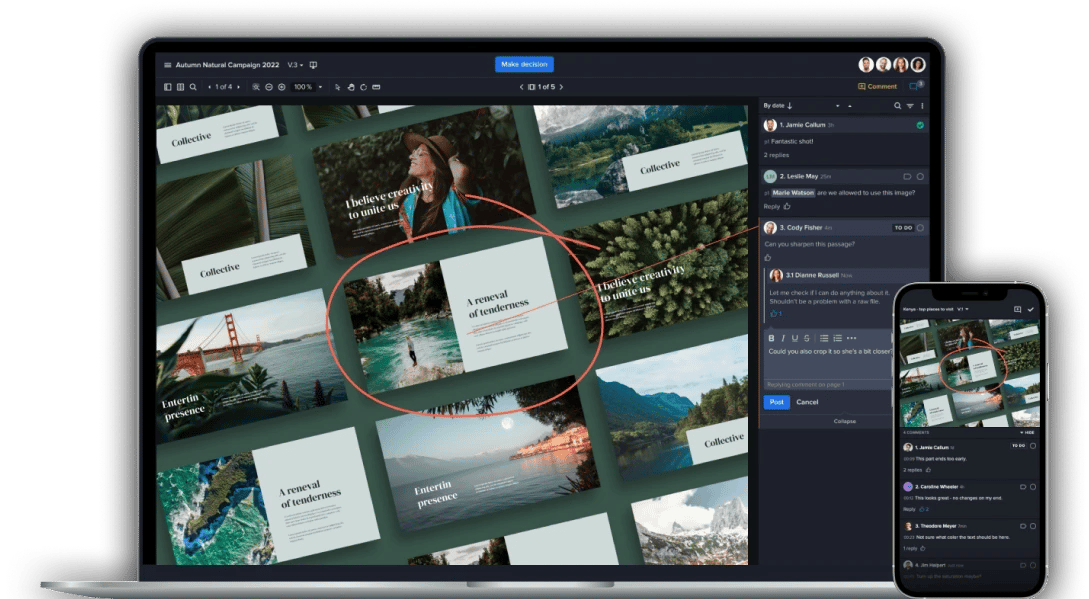
Task: Post the reply with the Post button
Action: click(776, 402)
